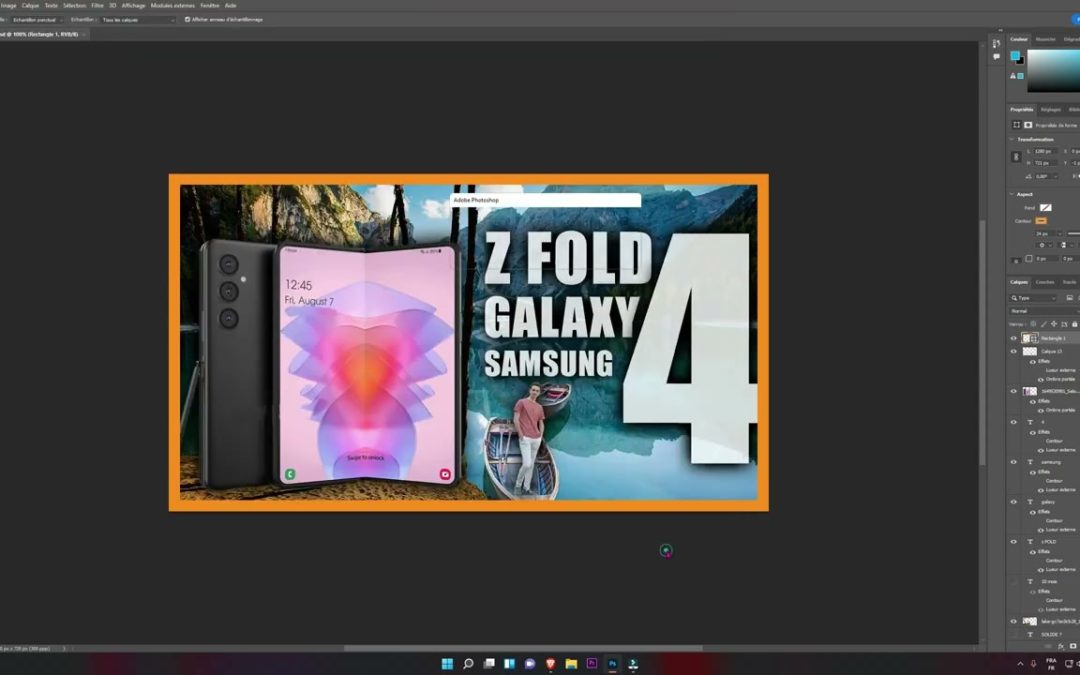Switch to the Nuancier panel tab
Viewport: 1080px width, 675px height.
pyautogui.click(x=1045, y=39)
